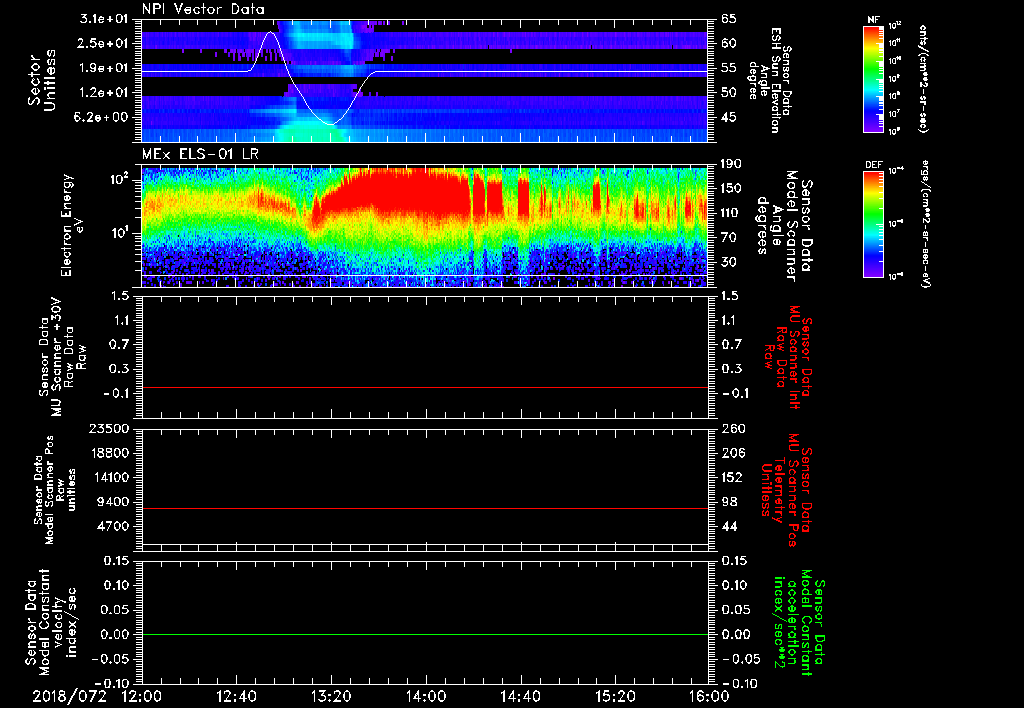Click the DEF color bar top tick value

click(x=896, y=171)
